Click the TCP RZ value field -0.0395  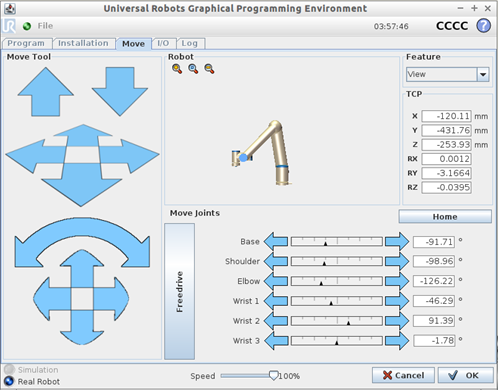446,187
